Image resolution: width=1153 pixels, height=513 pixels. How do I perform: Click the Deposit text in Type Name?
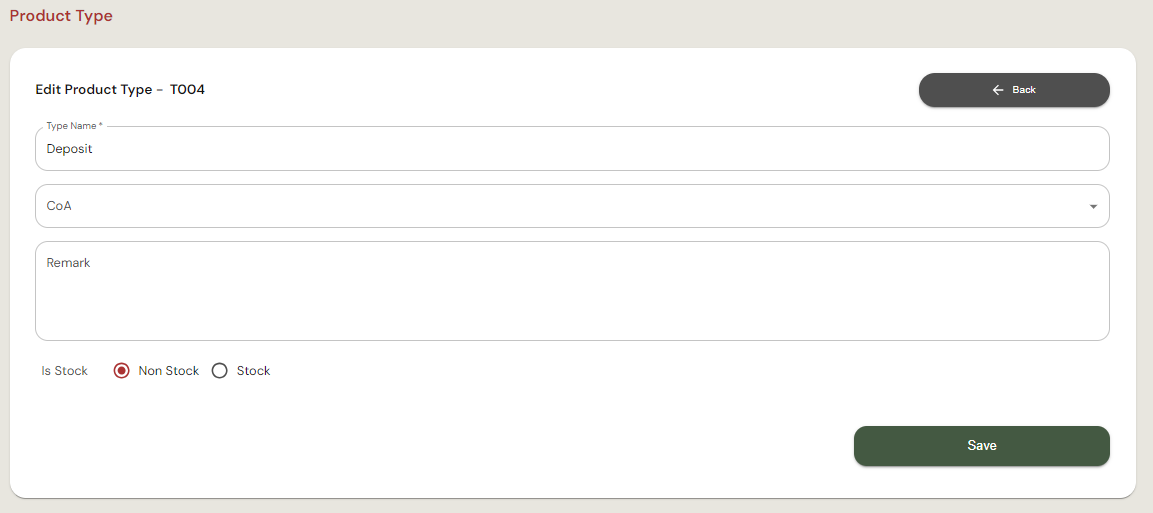[x=70, y=149]
